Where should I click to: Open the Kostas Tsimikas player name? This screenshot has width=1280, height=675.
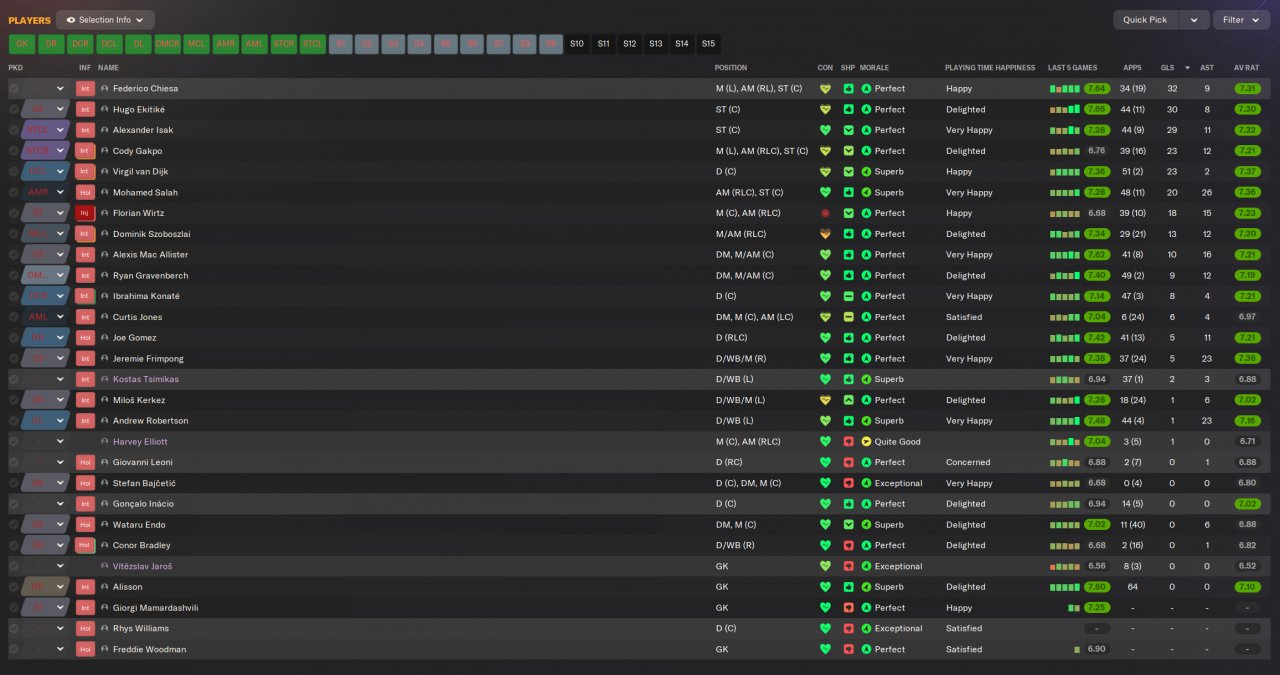(x=146, y=379)
